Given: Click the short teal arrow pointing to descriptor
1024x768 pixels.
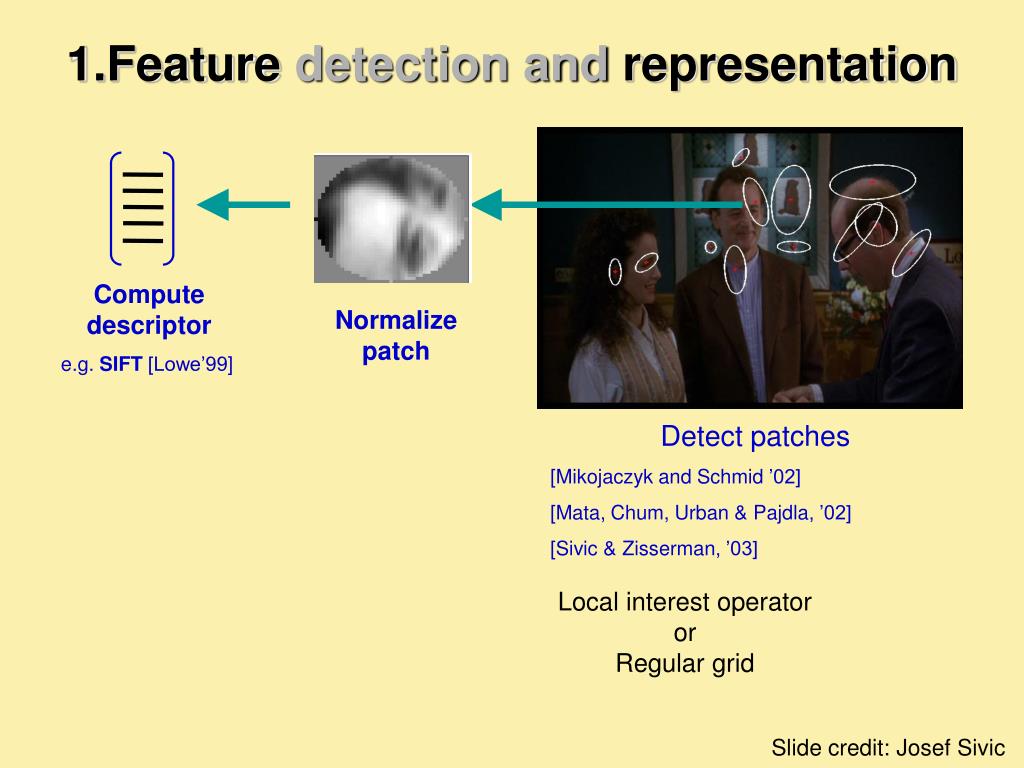Looking at the screenshot, I should pyautogui.click(x=244, y=204).
